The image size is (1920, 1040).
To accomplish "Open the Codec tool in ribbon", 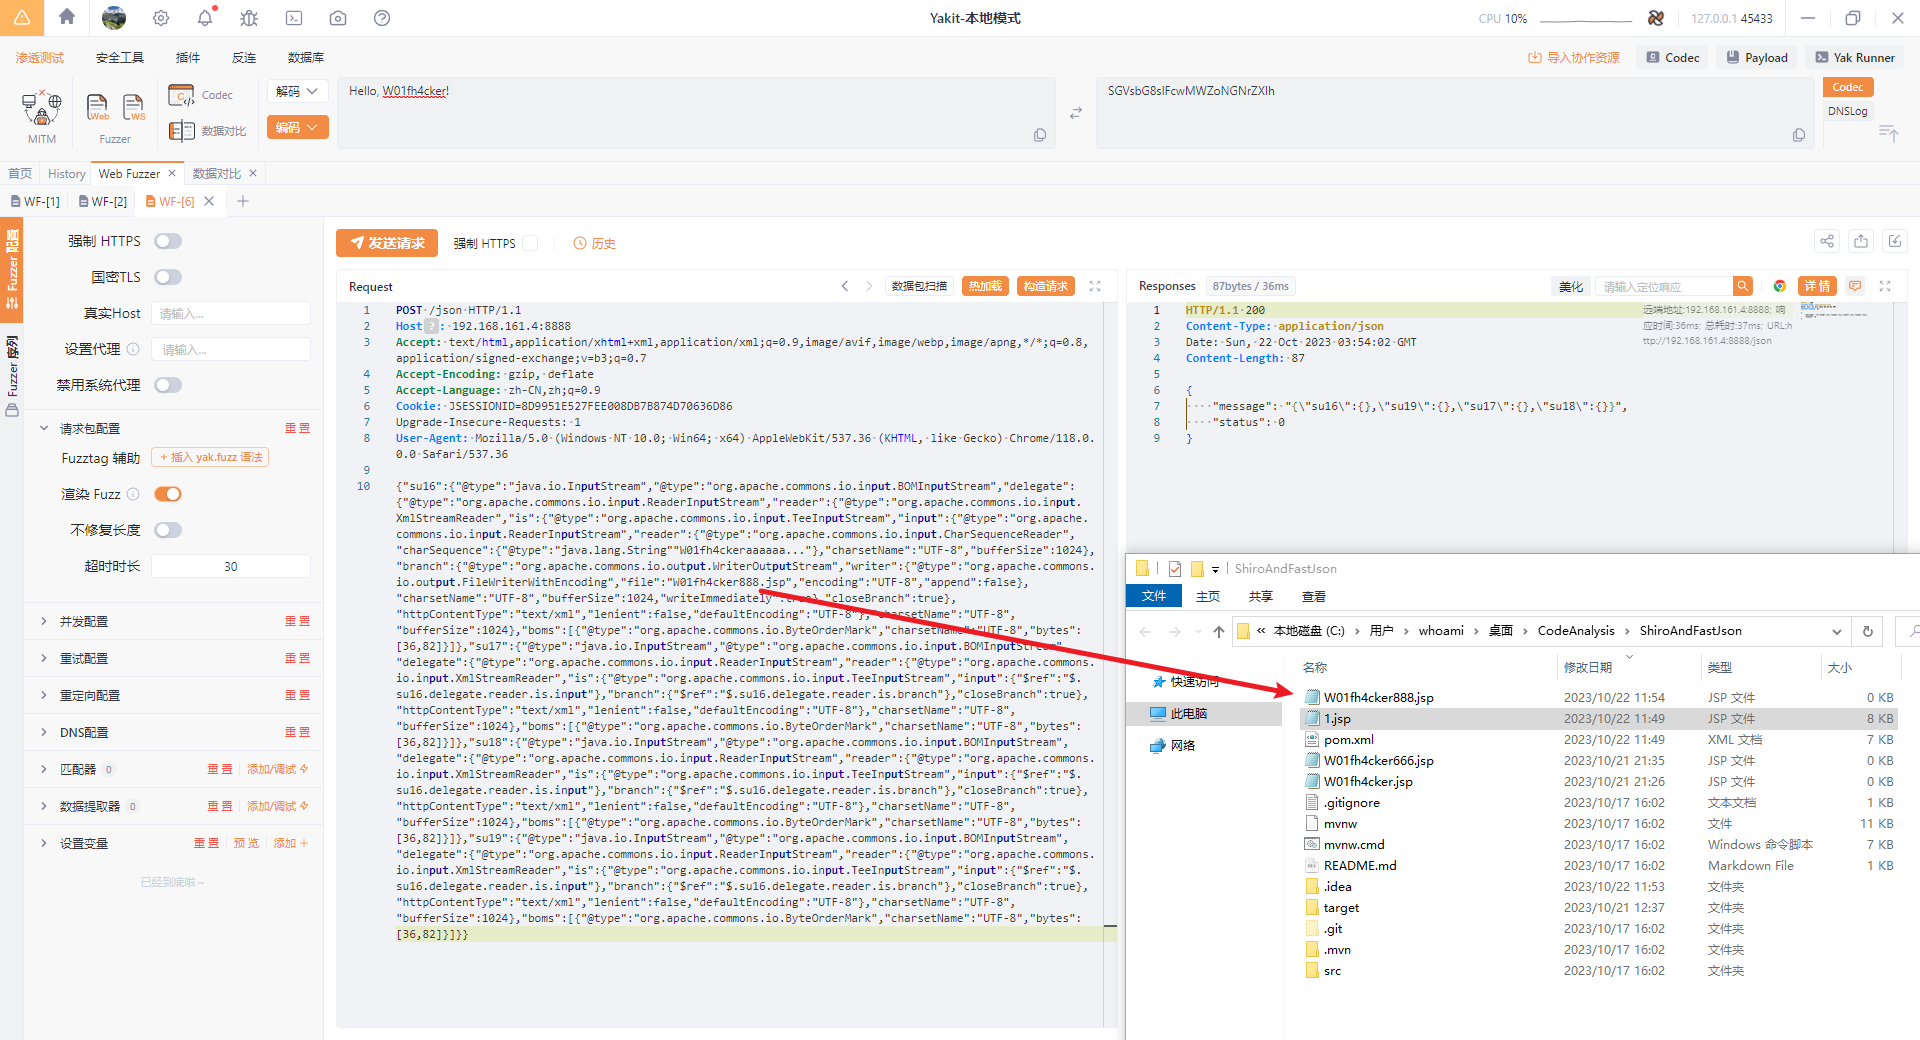I will (x=201, y=95).
